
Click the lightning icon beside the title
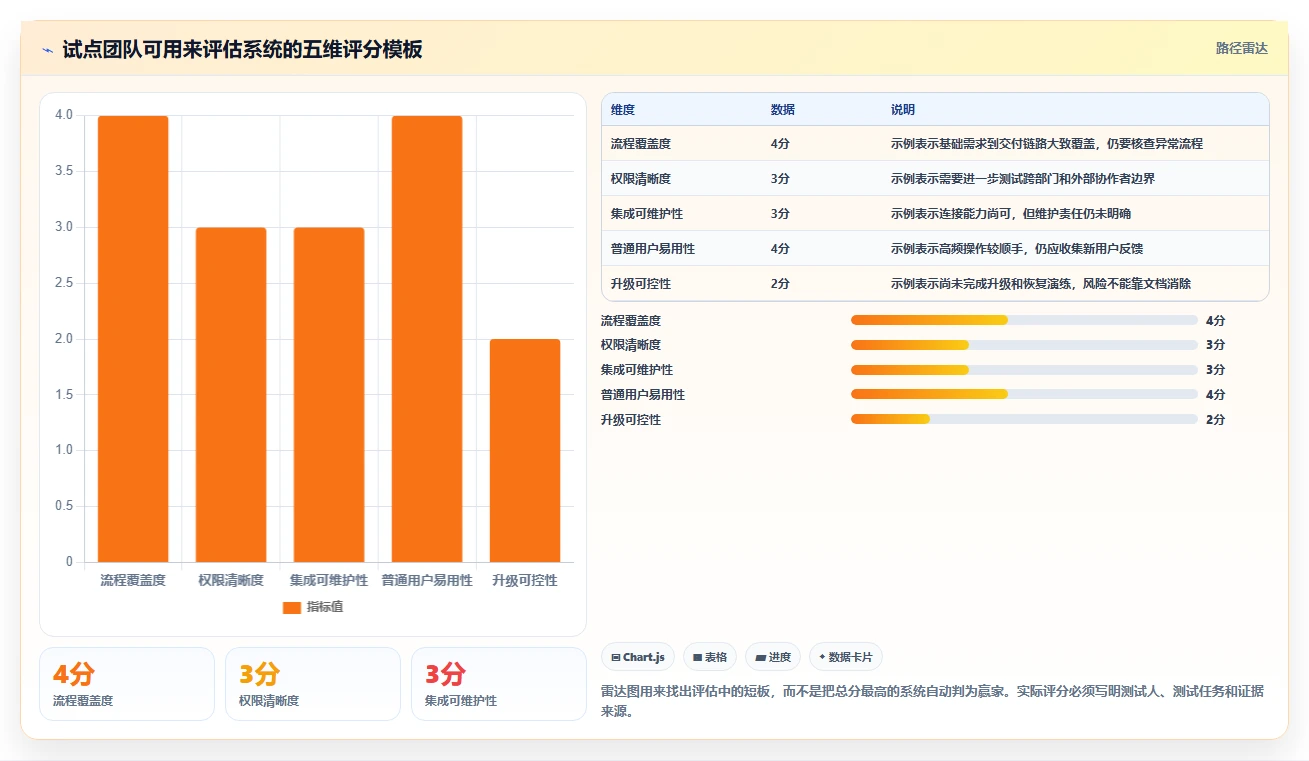(x=48, y=49)
